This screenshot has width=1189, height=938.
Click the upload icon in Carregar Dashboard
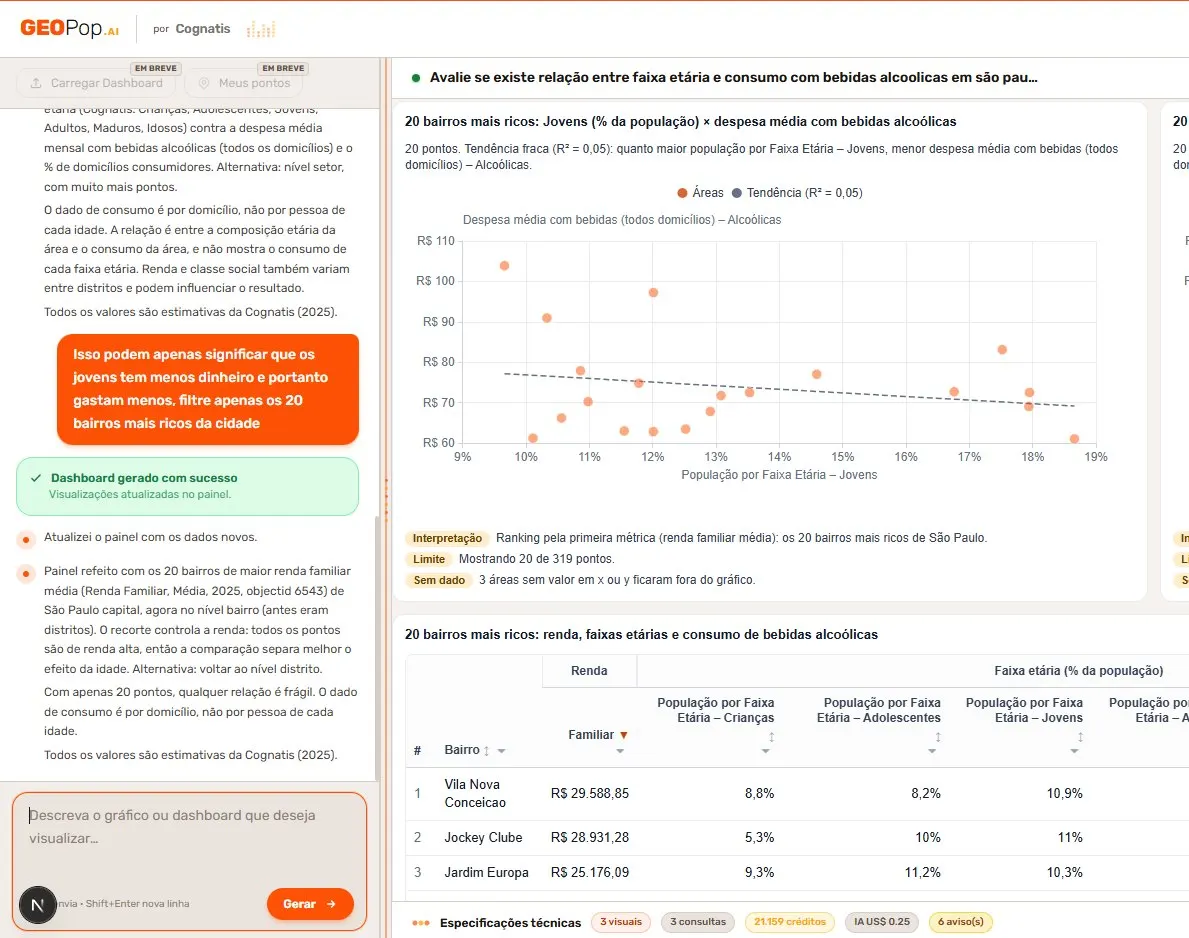point(36,83)
